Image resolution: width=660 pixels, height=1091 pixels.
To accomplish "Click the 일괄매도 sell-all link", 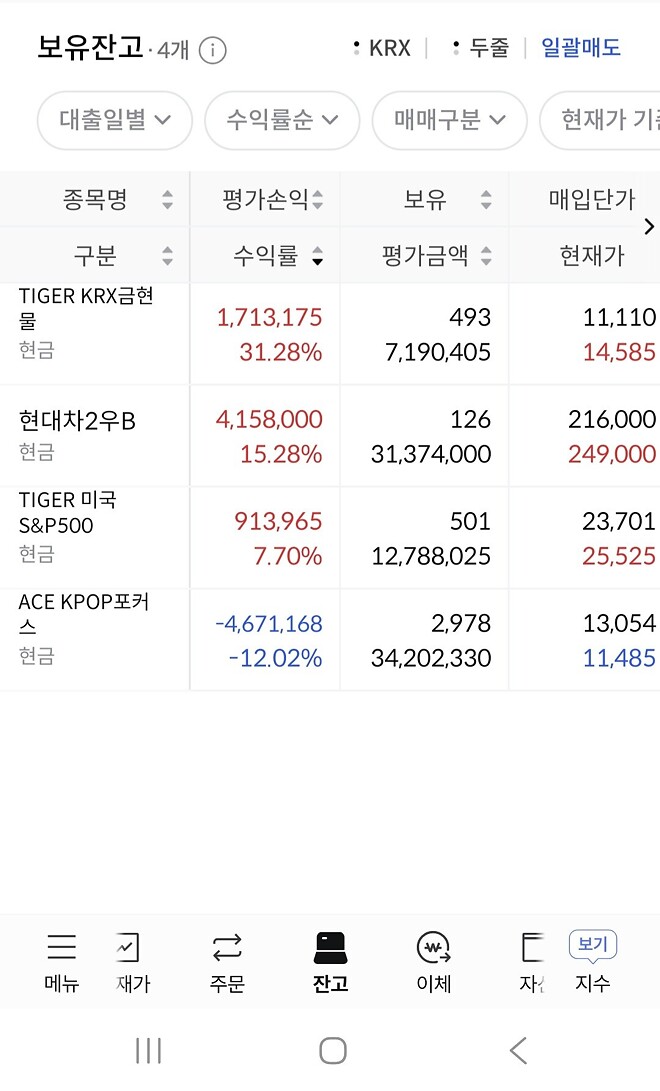I will point(581,47).
